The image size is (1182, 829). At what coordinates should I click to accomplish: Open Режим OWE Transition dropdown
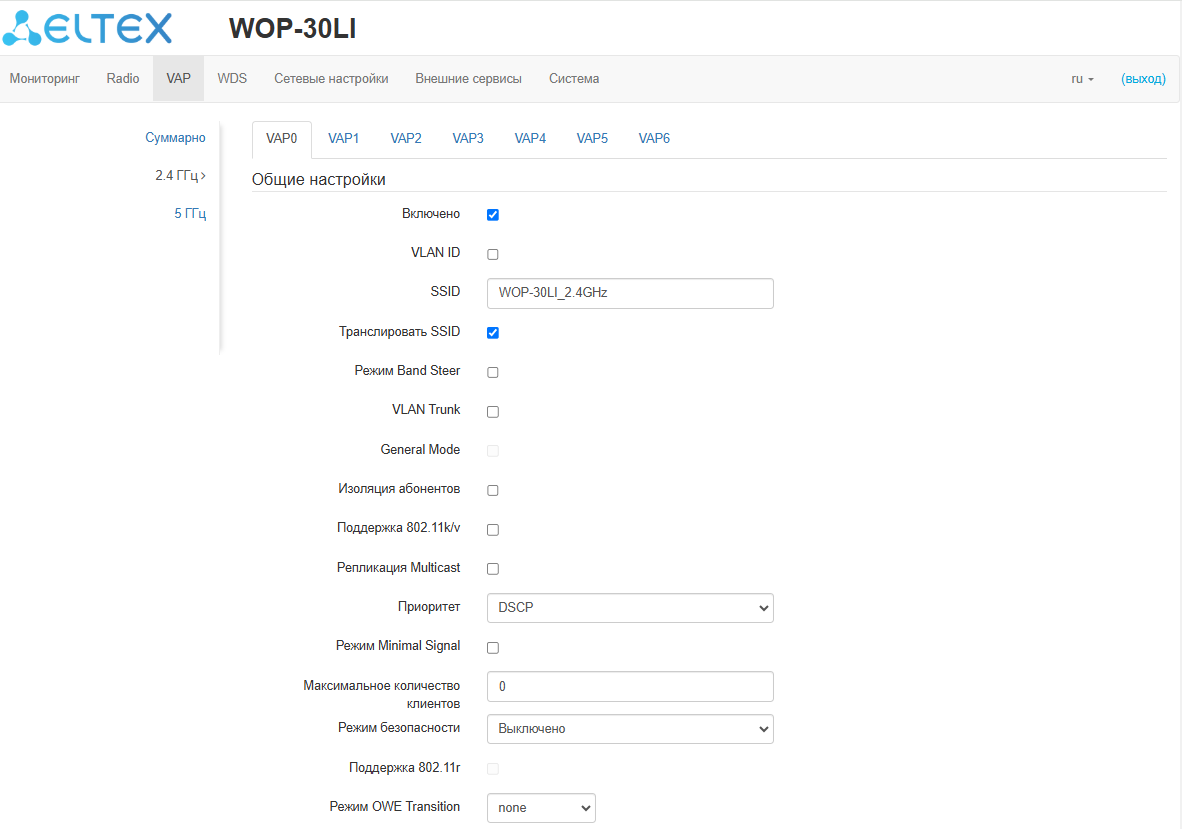click(541, 808)
